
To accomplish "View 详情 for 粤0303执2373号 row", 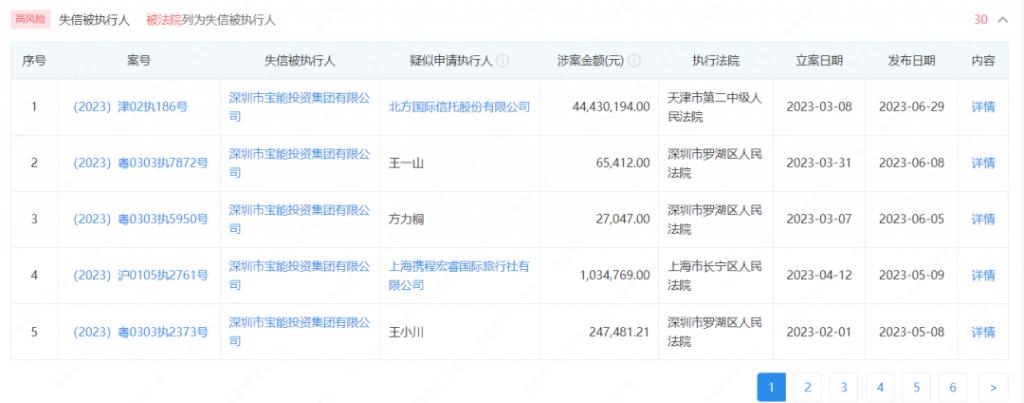I will click(983, 332).
